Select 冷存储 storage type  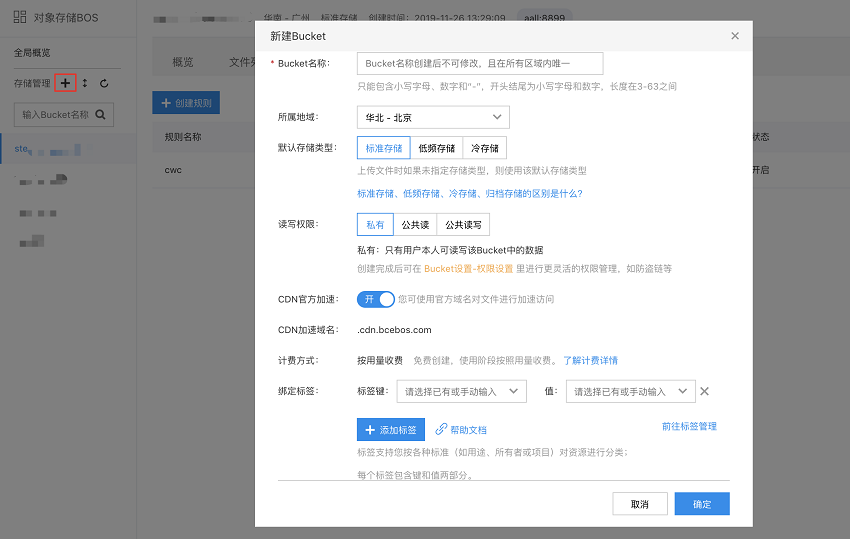(485, 148)
